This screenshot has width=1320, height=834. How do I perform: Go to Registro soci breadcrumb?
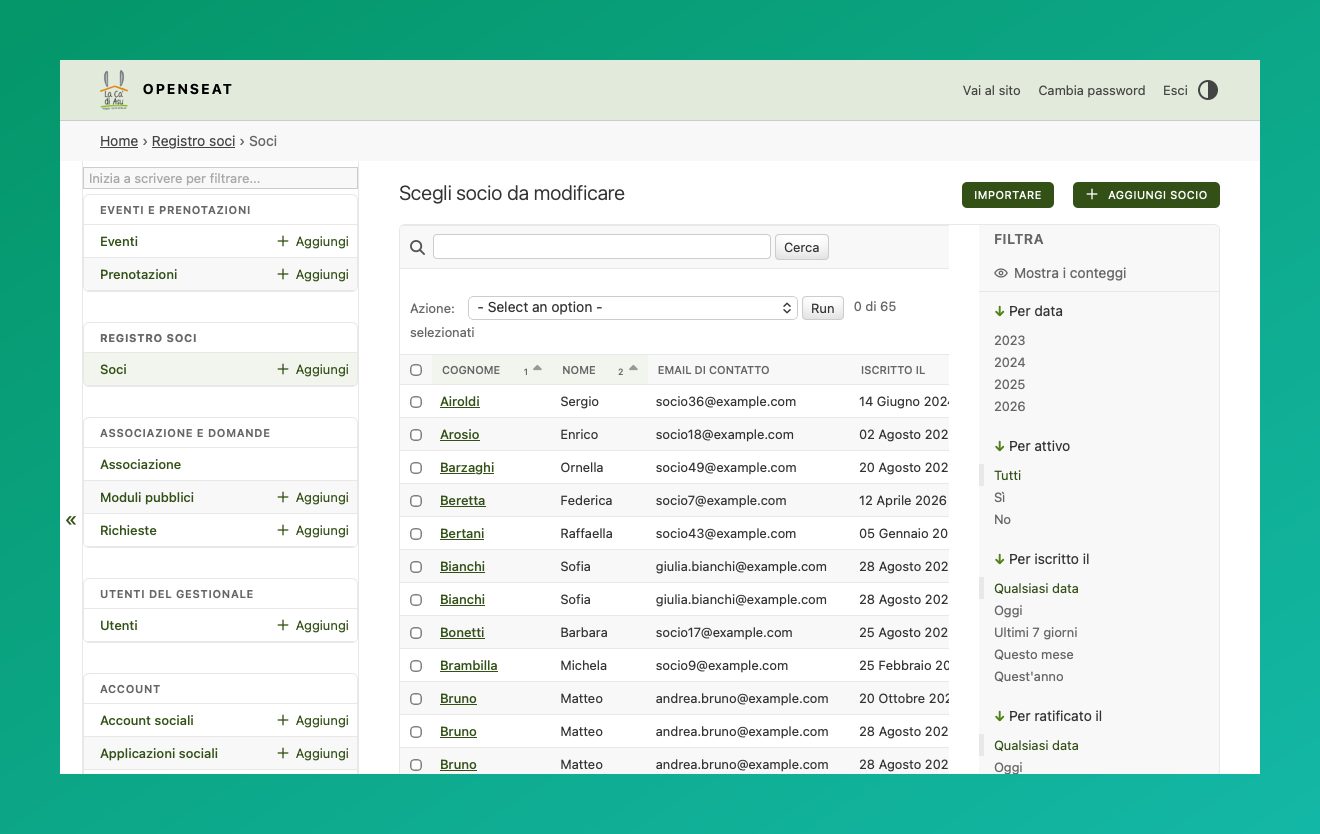pos(193,141)
